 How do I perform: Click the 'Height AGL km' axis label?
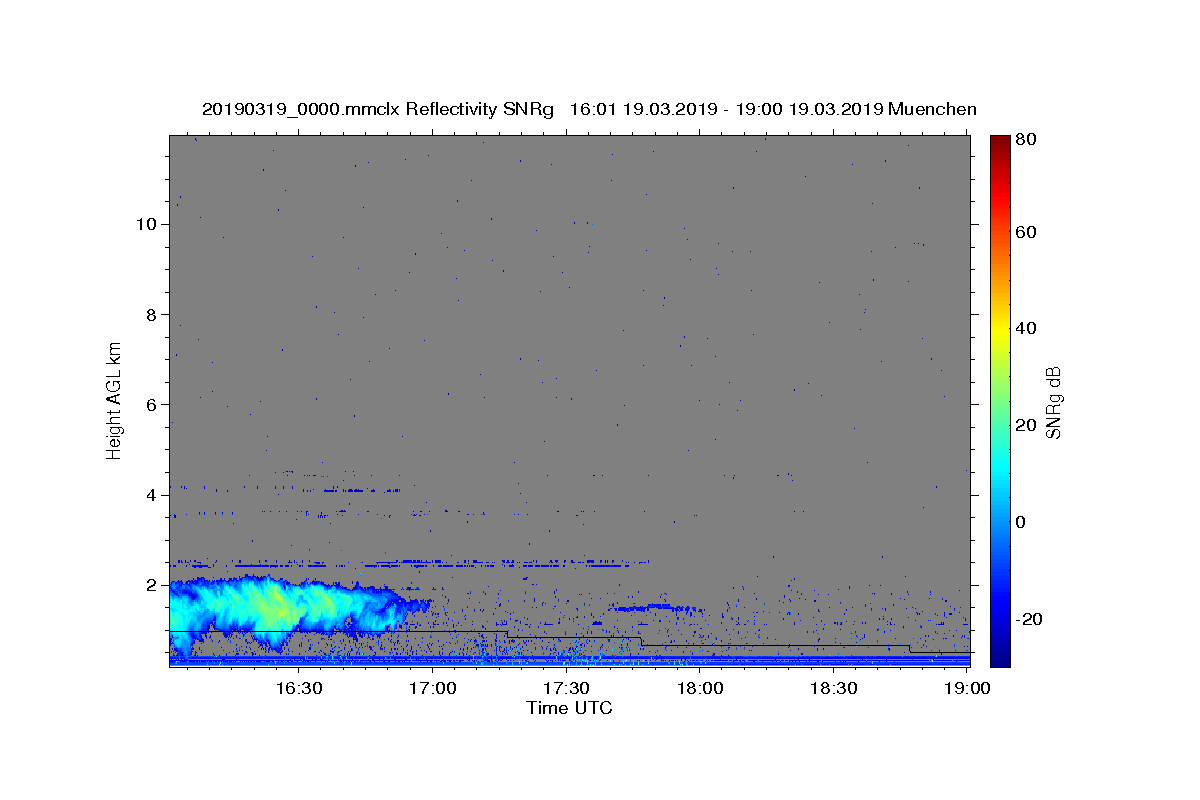tap(114, 399)
